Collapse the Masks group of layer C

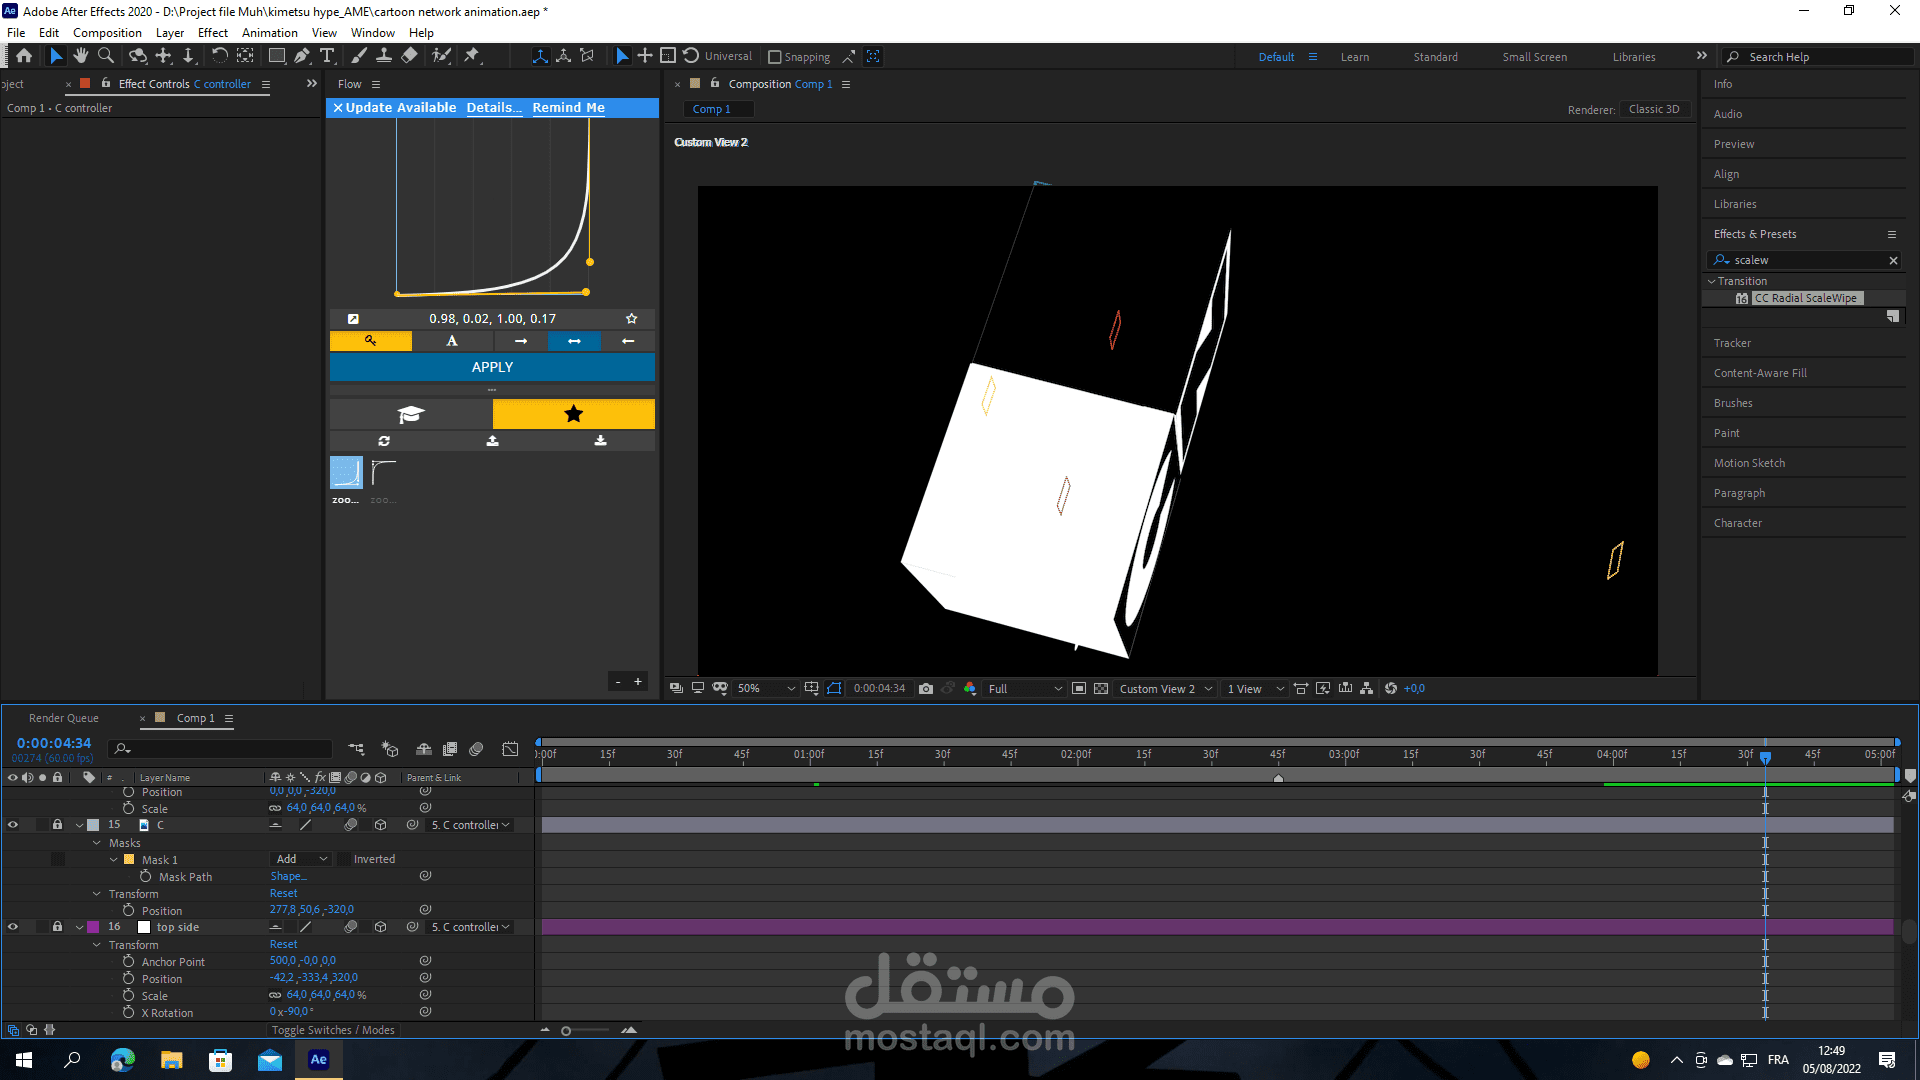[97, 843]
